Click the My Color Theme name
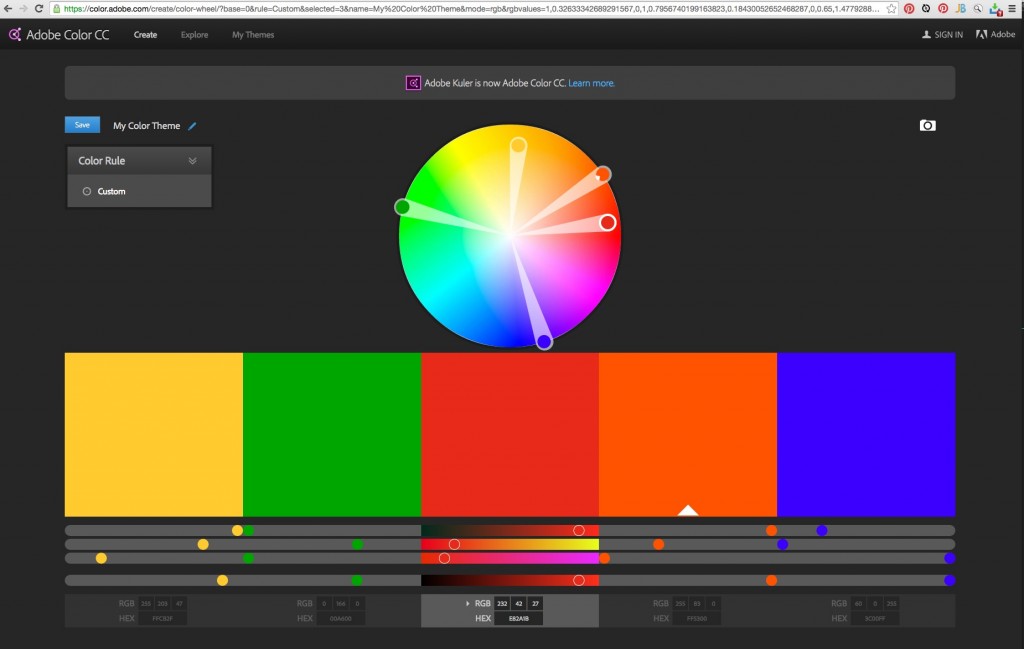Screen dimensions: 1024x649 point(146,125)
